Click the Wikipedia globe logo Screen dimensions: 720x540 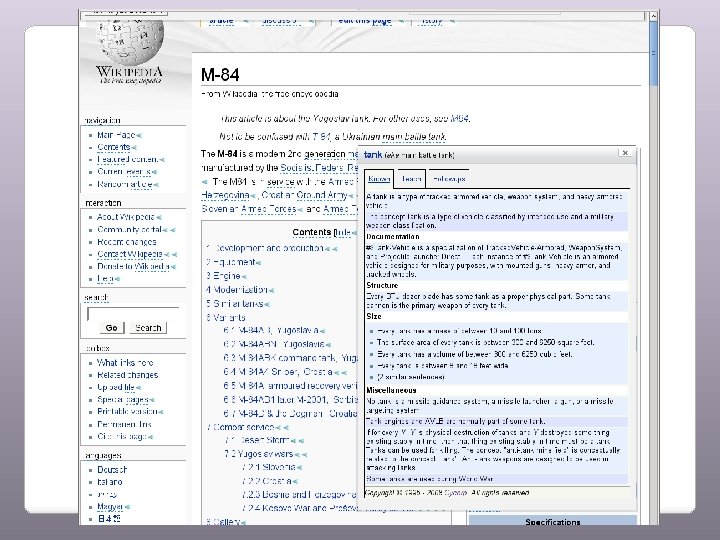[x=130, y=42]
